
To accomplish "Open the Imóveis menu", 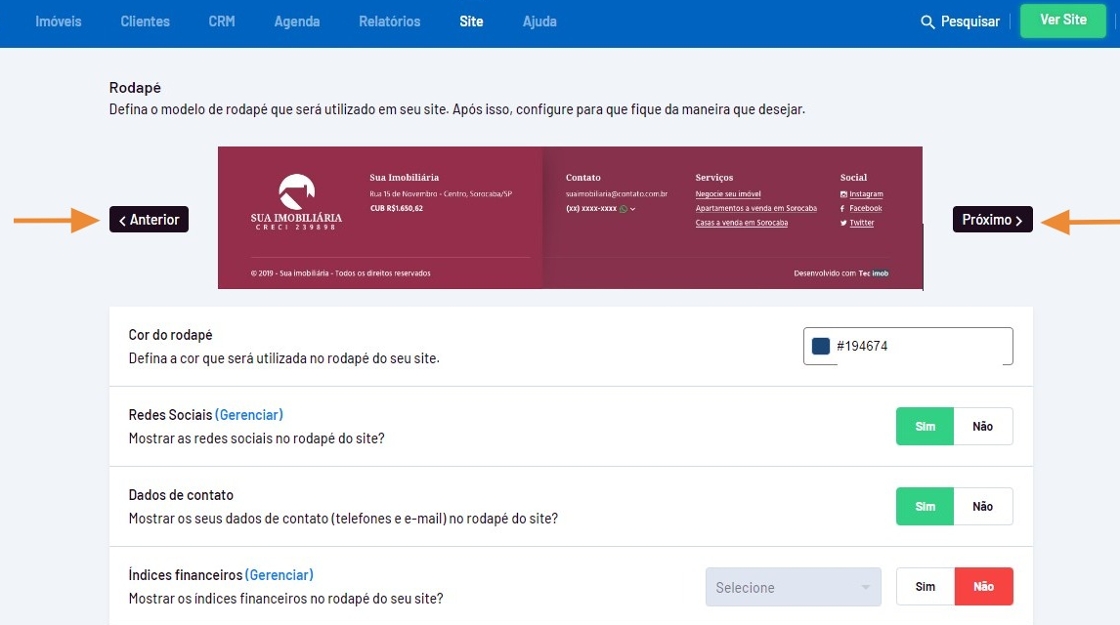I will [58, 21].
